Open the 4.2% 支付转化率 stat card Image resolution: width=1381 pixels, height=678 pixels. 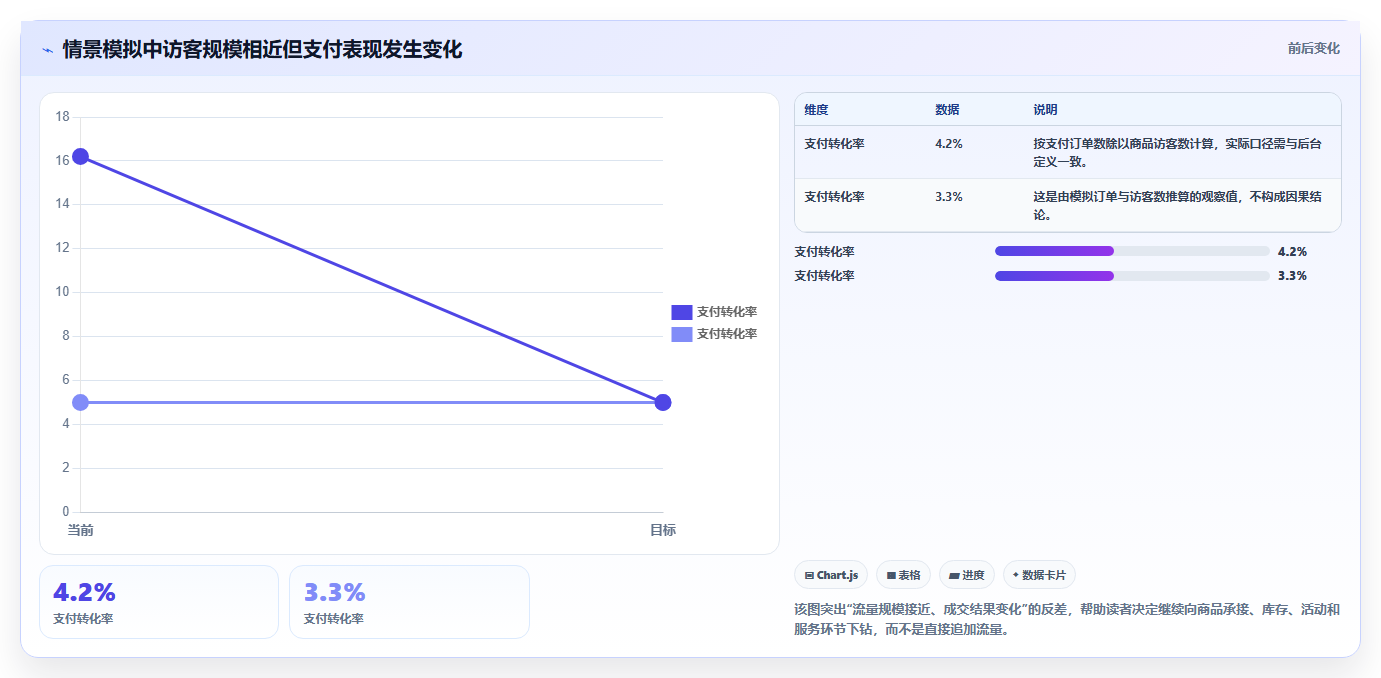(x=159, y=602)
